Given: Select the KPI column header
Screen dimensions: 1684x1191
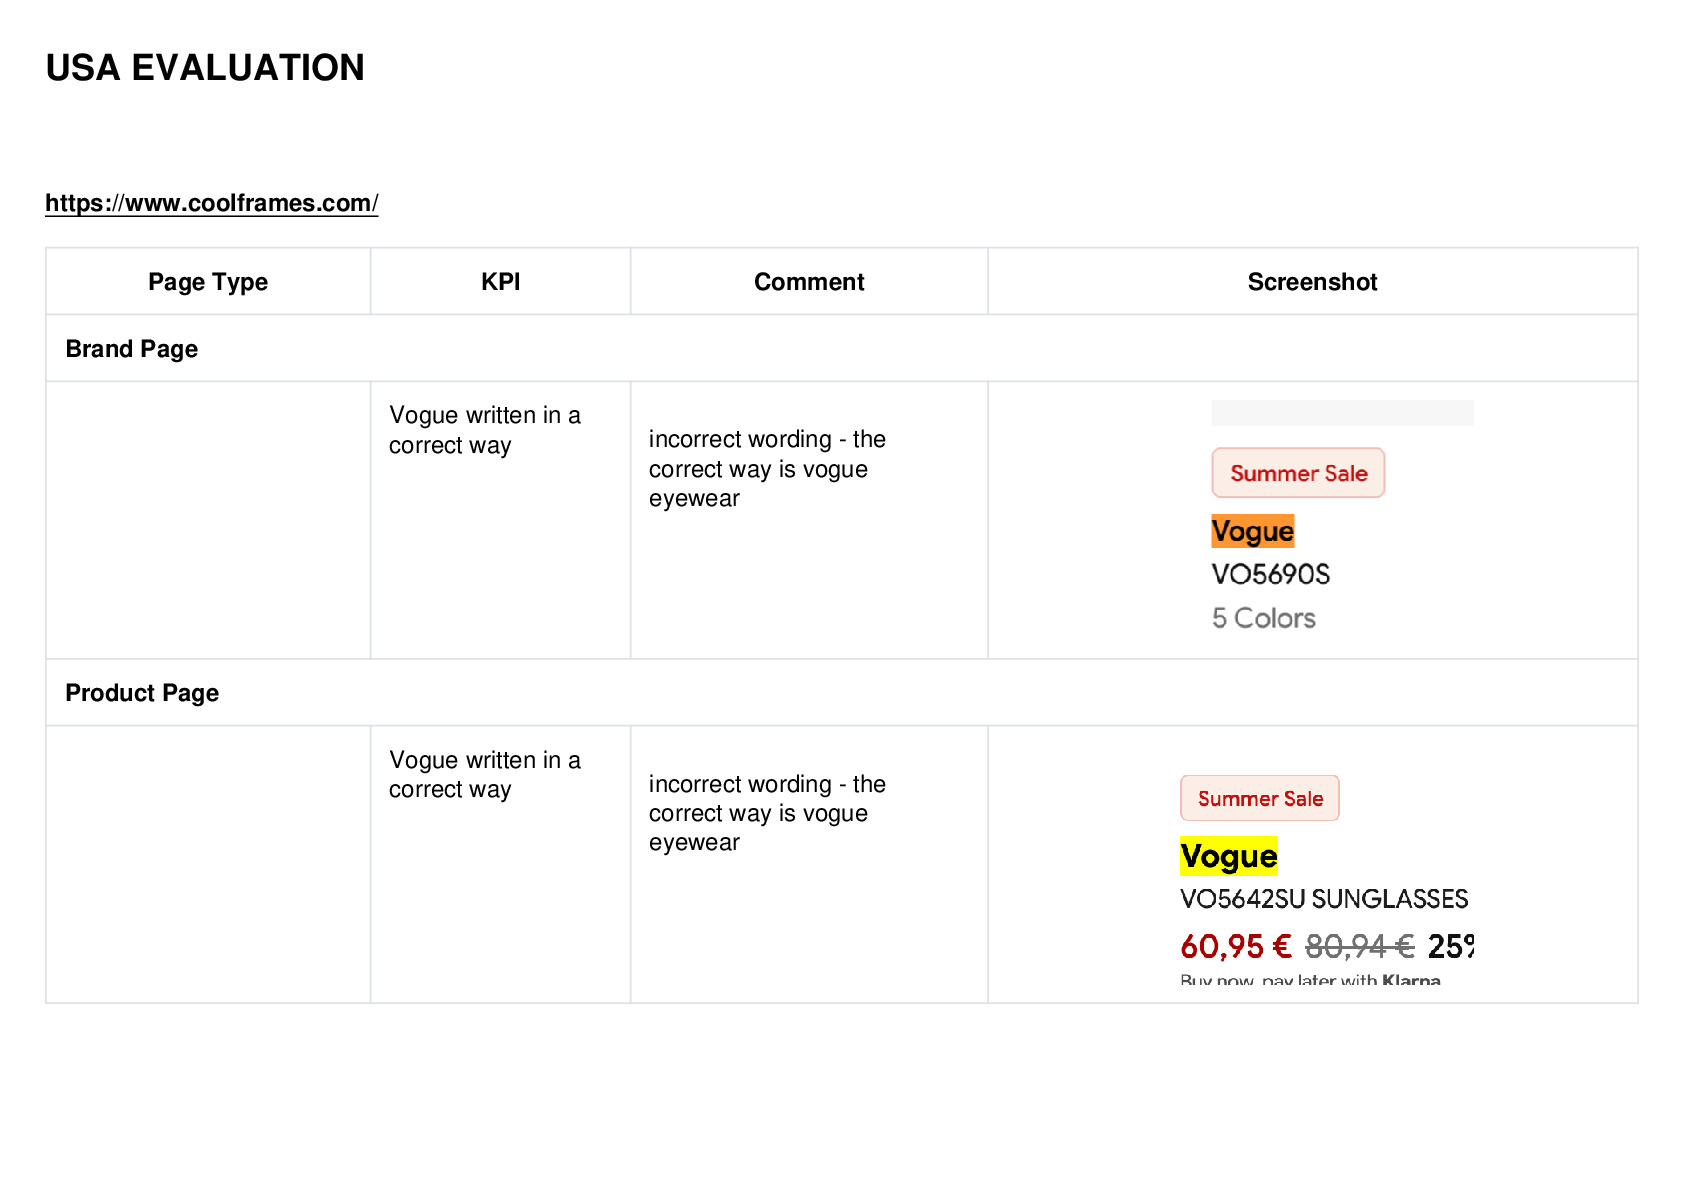Looking at the screenshot, I should coord(500,282).
